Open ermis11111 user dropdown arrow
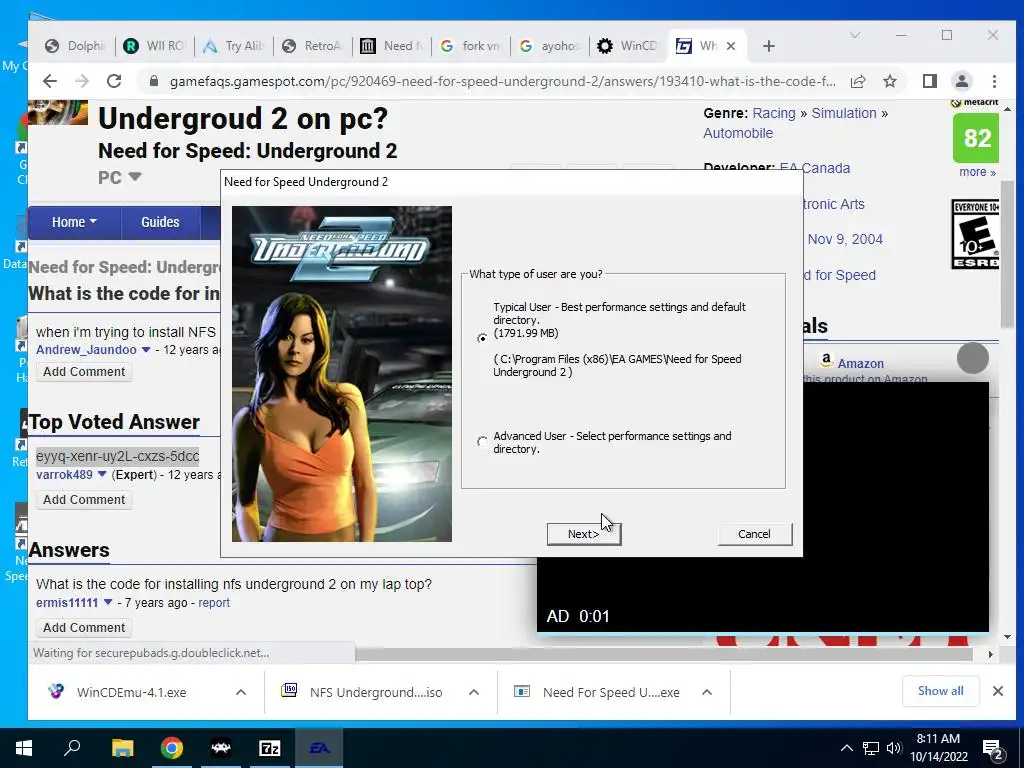 [108, 603]
